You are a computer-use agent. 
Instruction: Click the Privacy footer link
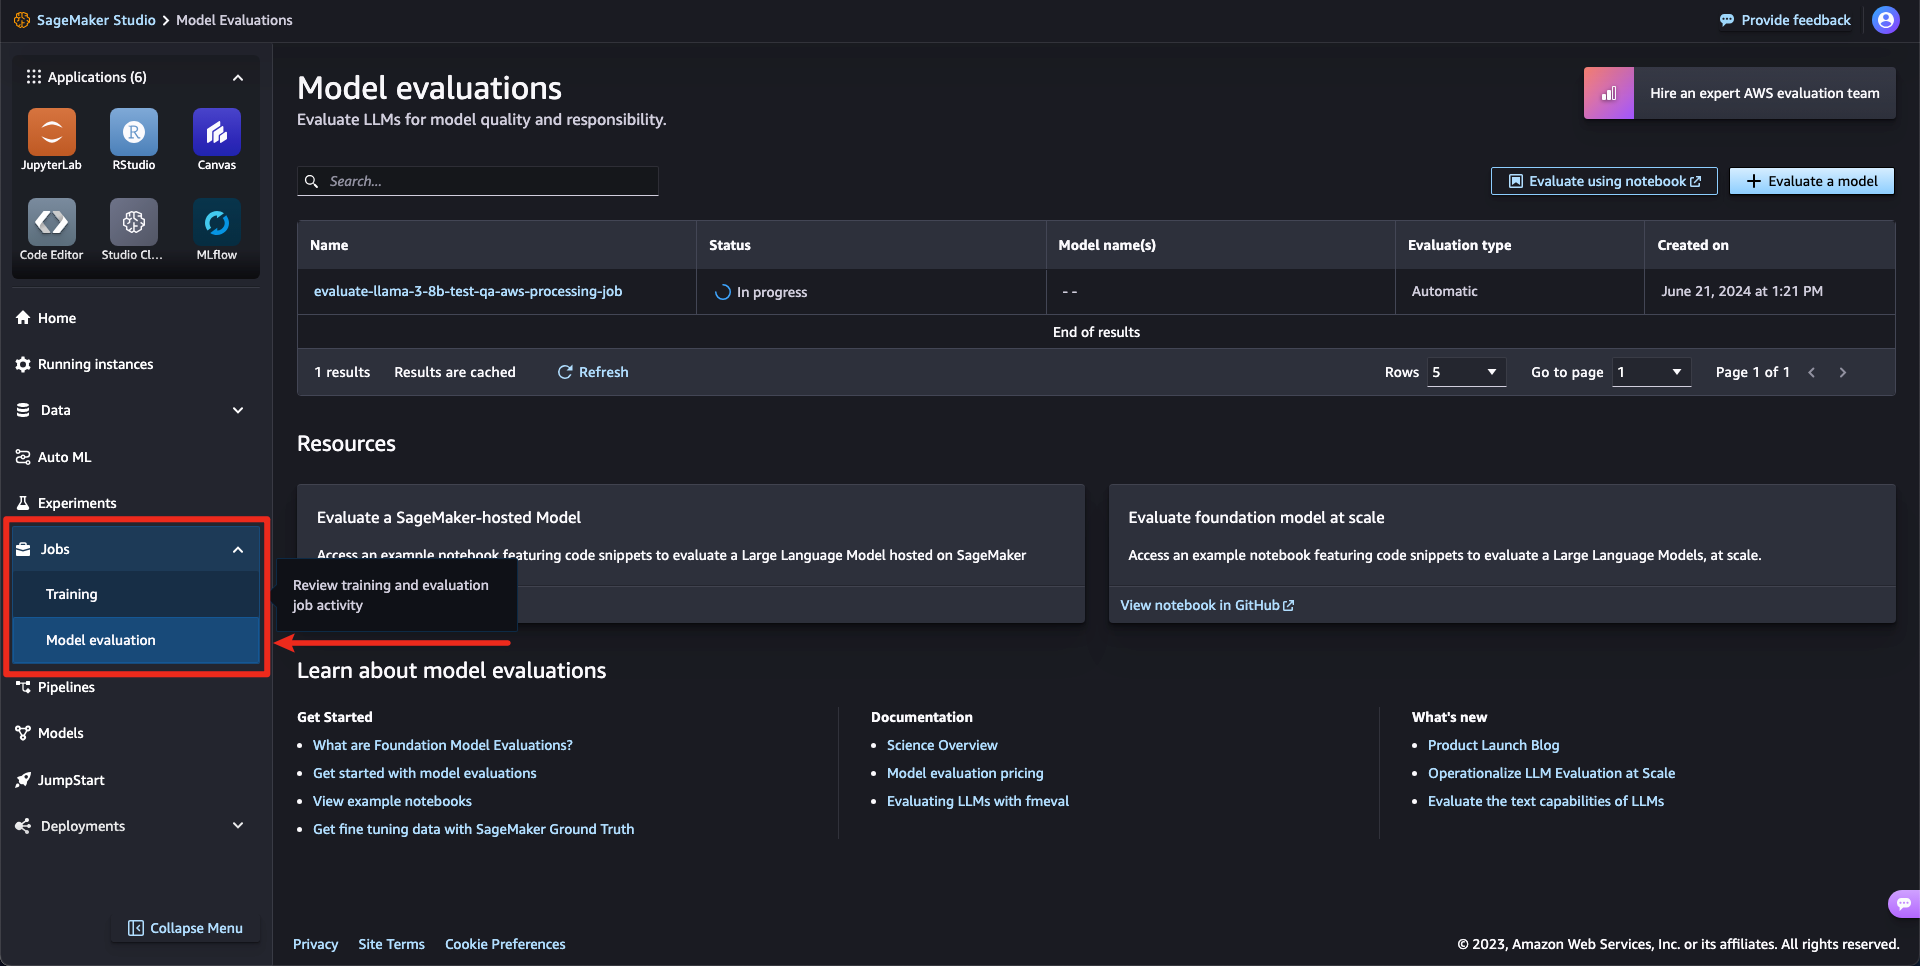[315, 944]
